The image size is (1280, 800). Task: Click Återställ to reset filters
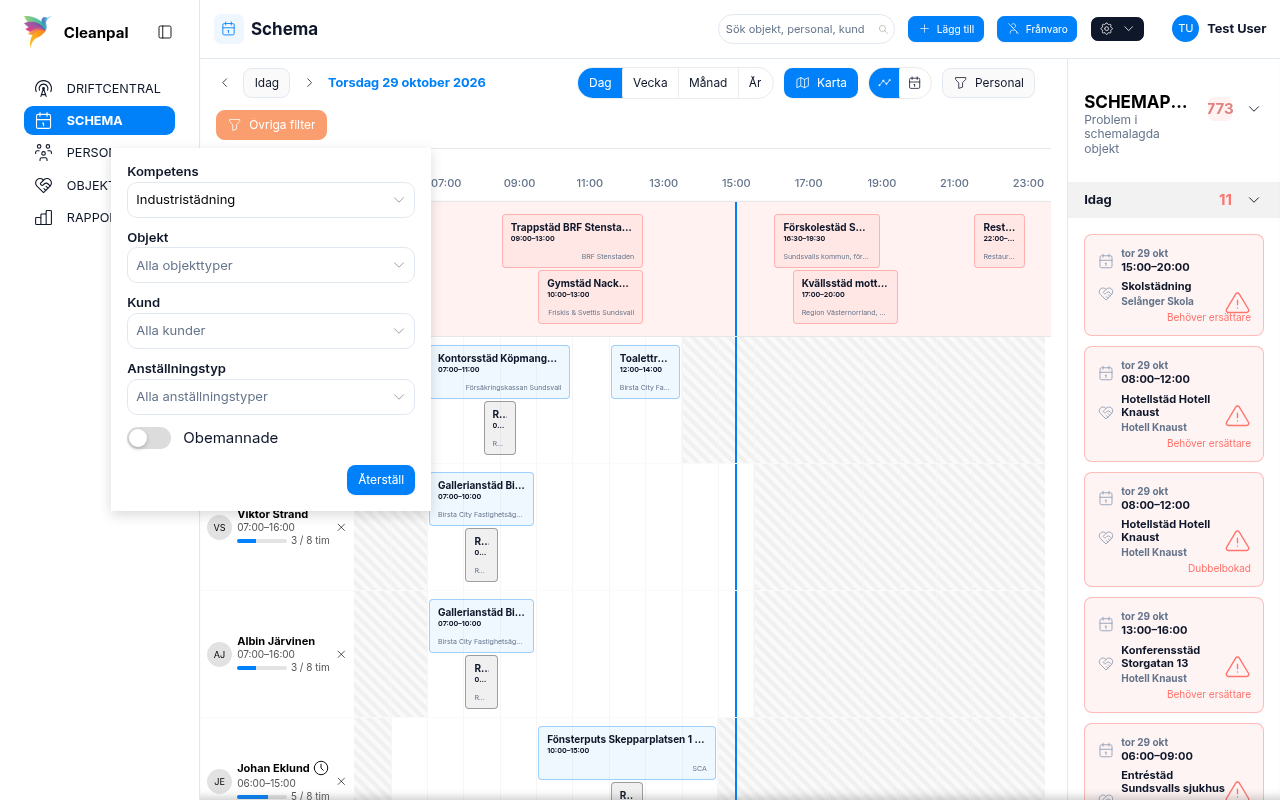381,480
